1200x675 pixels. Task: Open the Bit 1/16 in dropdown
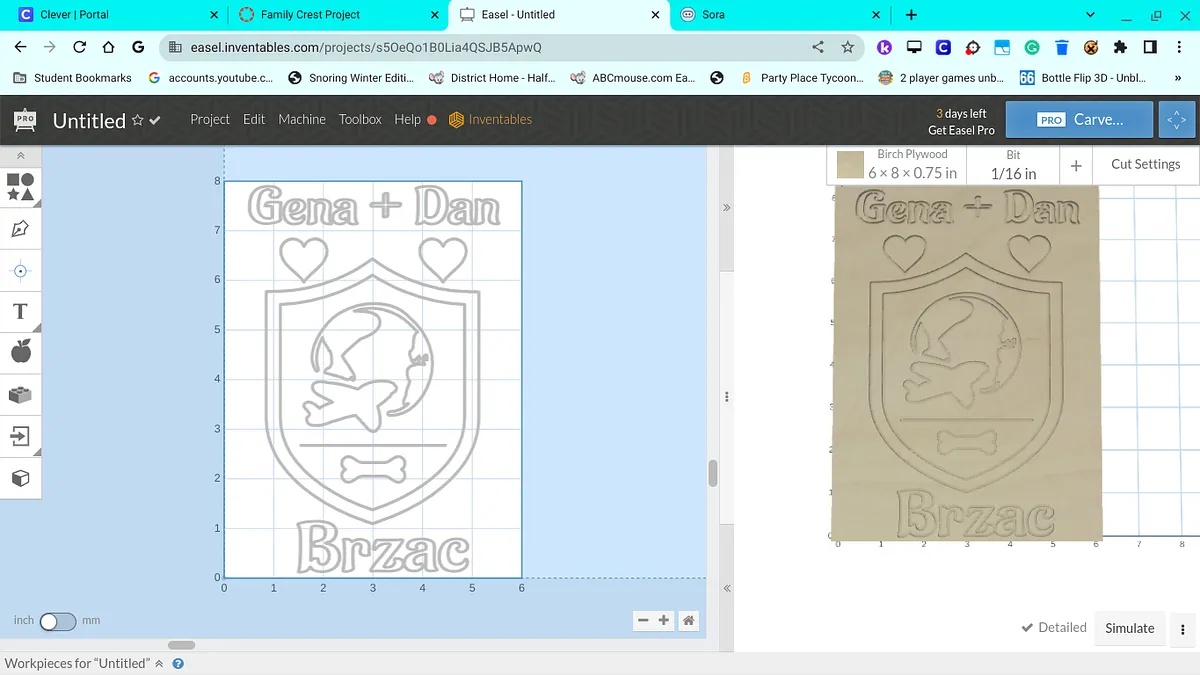pyautogui.click(x=1013, y=165)
